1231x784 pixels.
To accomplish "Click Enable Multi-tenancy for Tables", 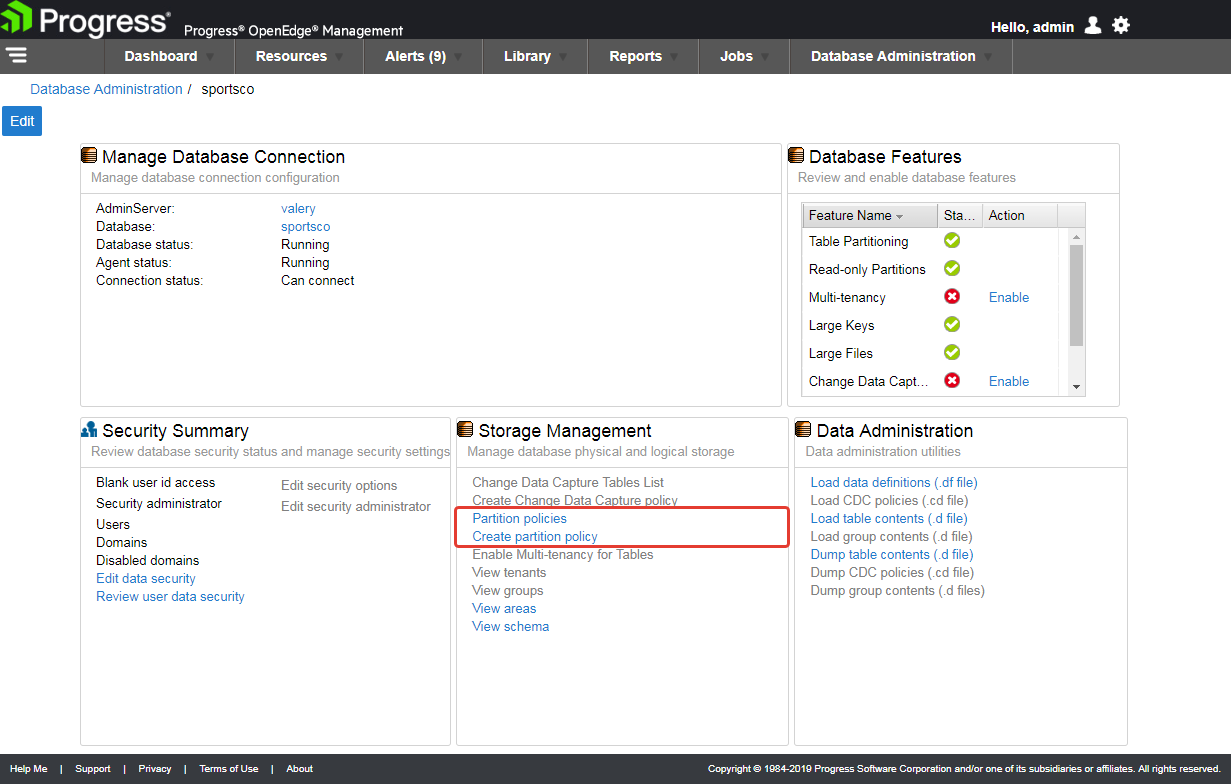I will click(x=563, y=554).
